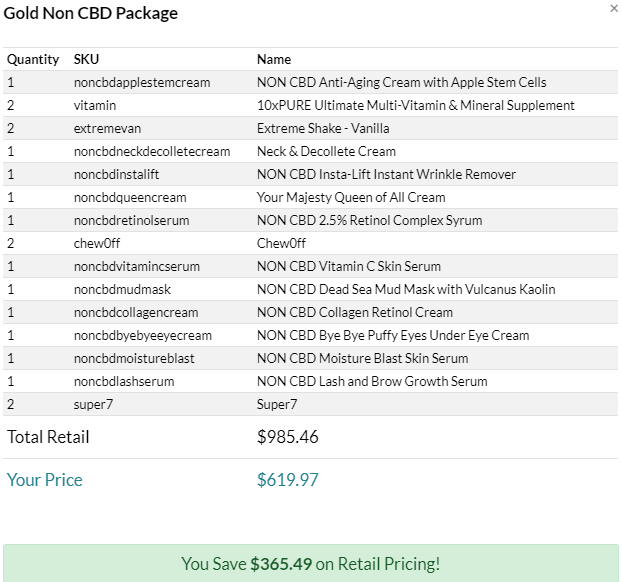Close the Gold Non CBD Package dialog
This screenshot has height=582, width=622.
[x=614, y=8]
